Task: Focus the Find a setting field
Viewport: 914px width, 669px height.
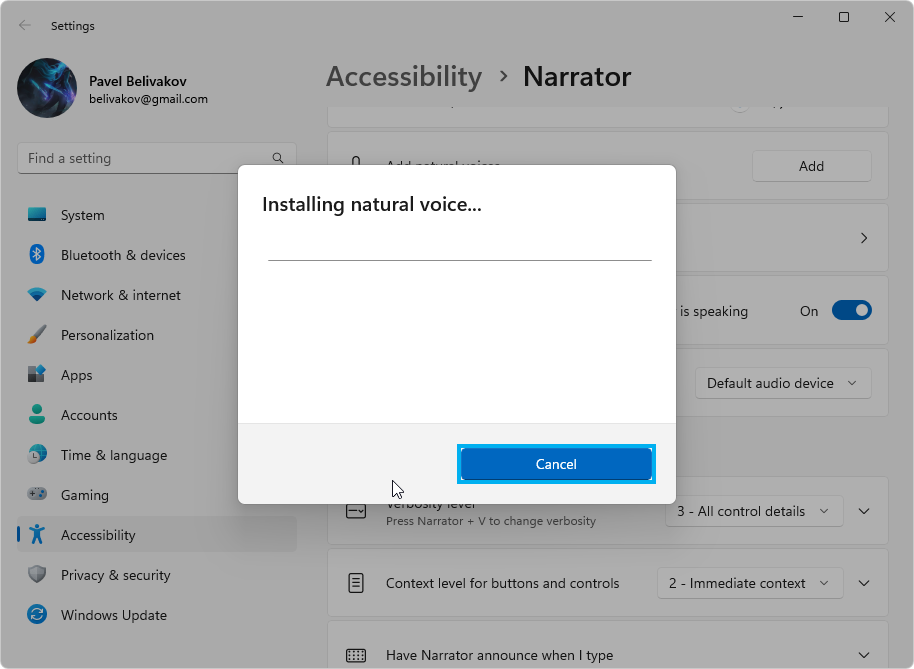Action: click(157, 158)
